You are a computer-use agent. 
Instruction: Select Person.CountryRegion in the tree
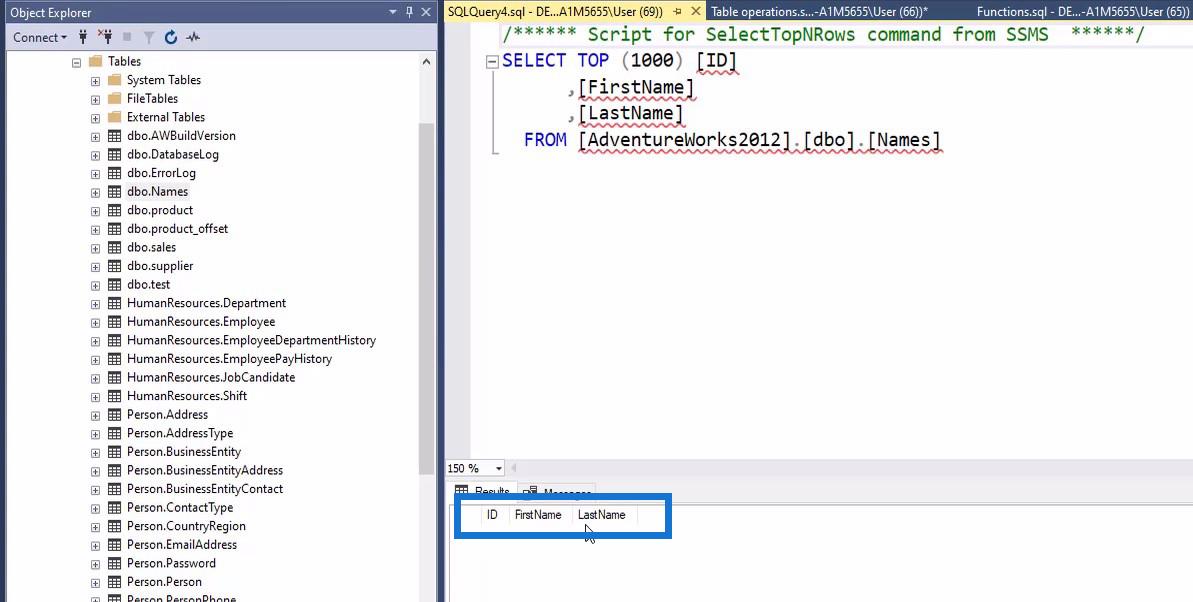pos(186,526)
